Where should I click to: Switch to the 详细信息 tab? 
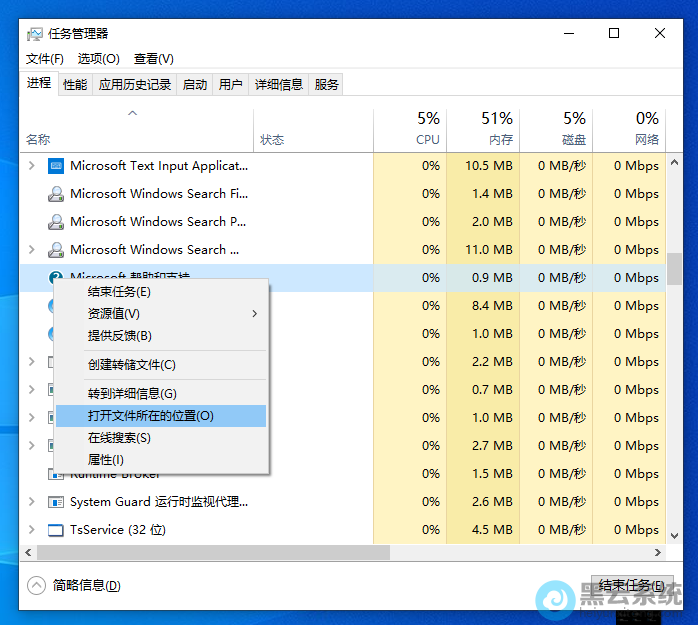click(x=279, y=85)
